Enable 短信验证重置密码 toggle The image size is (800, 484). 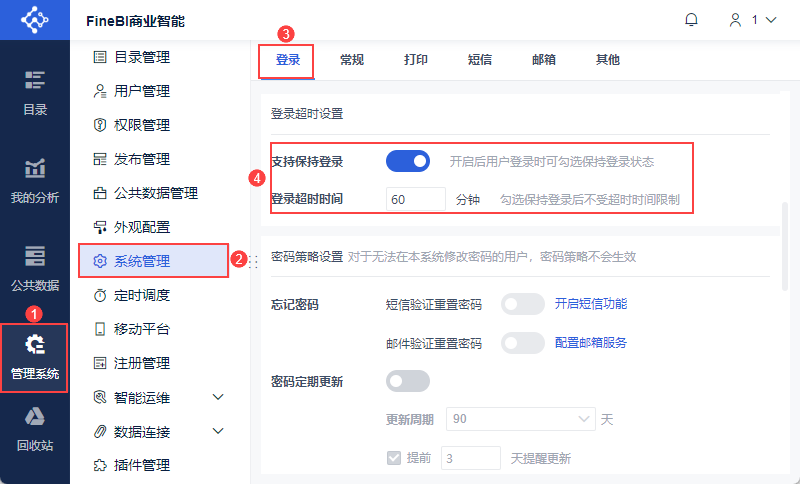(523, 304)
